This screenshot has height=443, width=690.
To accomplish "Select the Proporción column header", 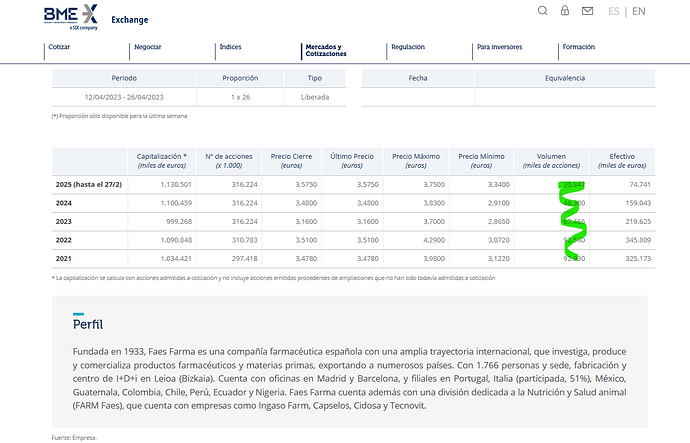I will tap(240, 78).
